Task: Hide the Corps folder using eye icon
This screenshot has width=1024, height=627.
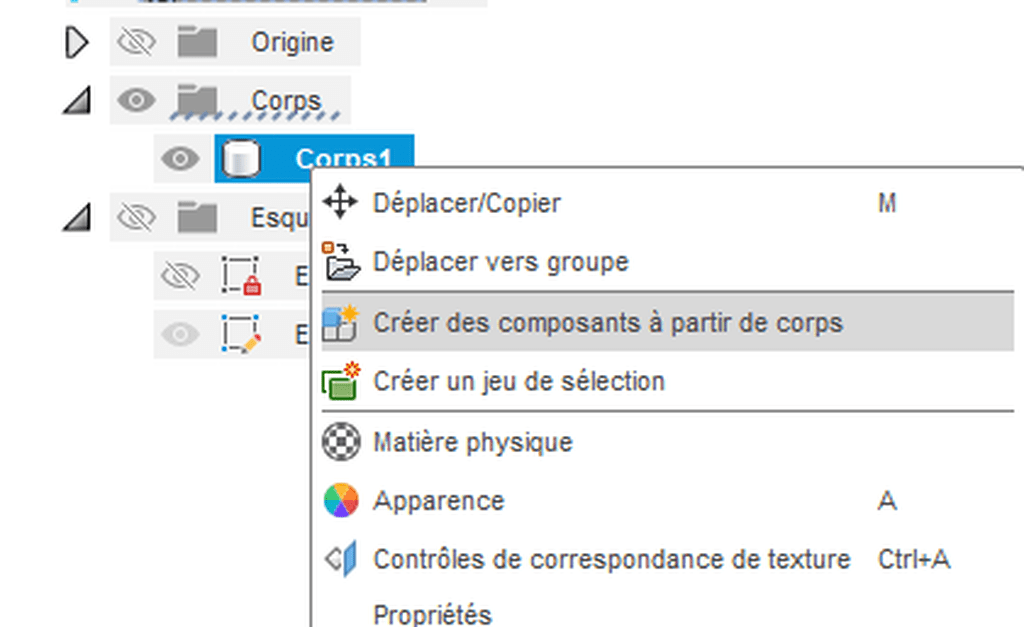Action: (136, 100)
